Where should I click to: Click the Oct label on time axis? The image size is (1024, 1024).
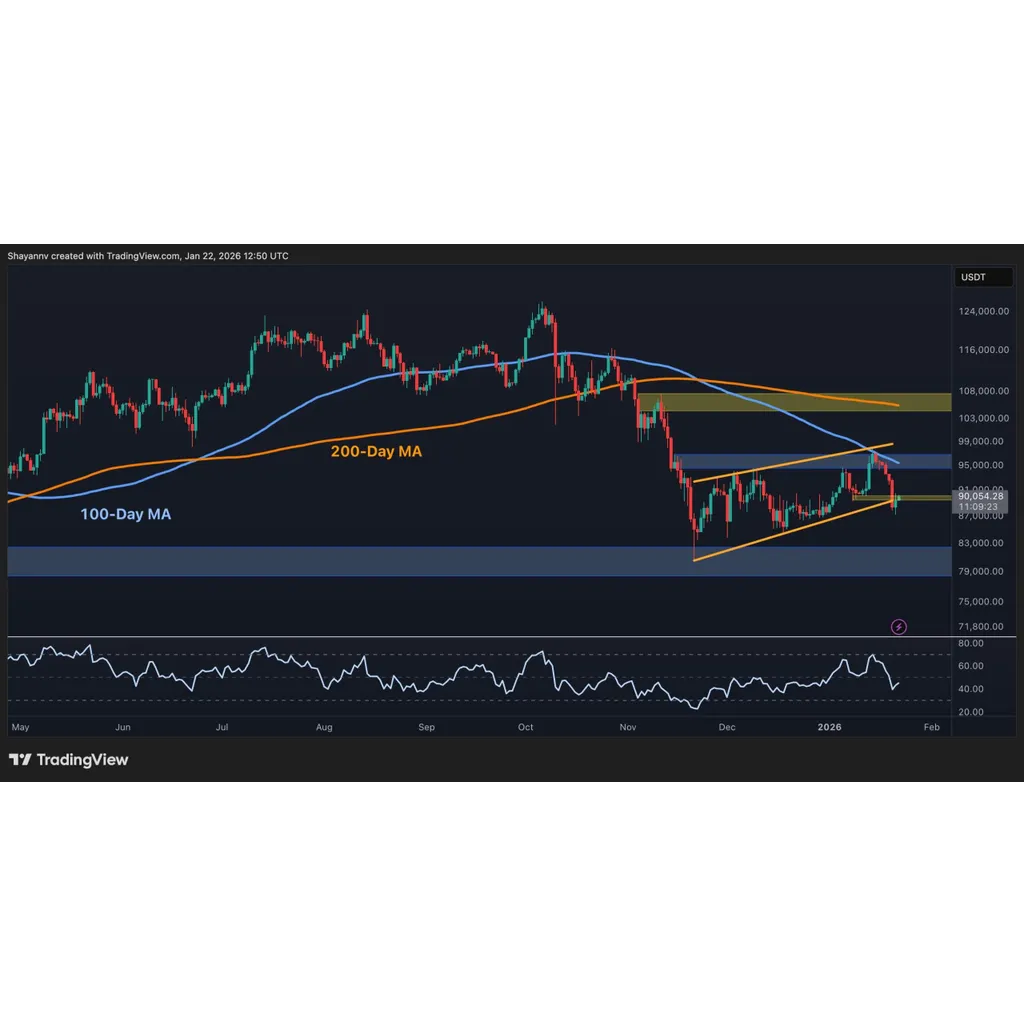click(x=526, y=728)
